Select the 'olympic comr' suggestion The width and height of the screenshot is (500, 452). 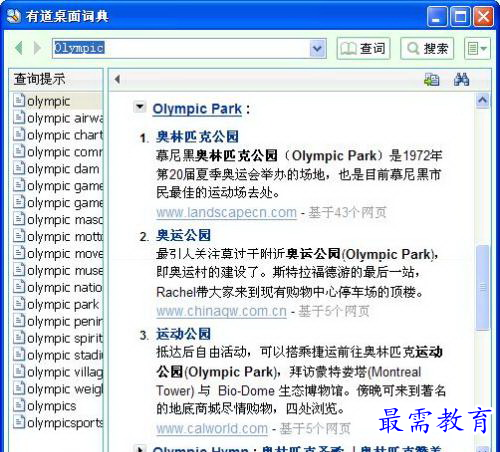(x=58, y=152)
